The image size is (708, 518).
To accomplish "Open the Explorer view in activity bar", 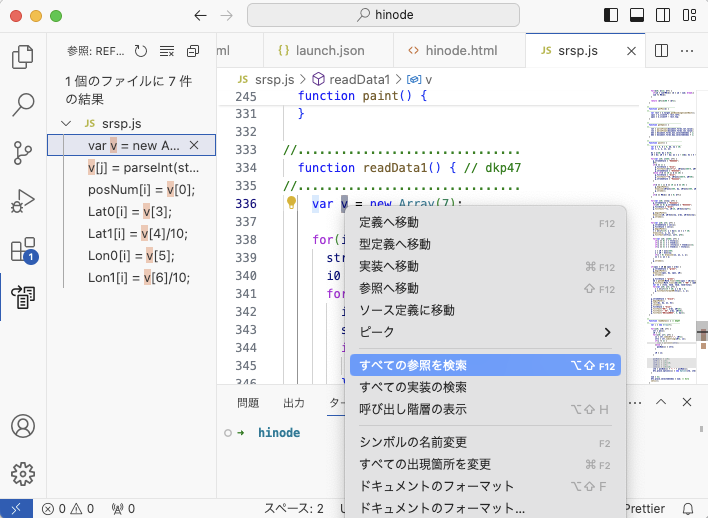I will [23, 56].
